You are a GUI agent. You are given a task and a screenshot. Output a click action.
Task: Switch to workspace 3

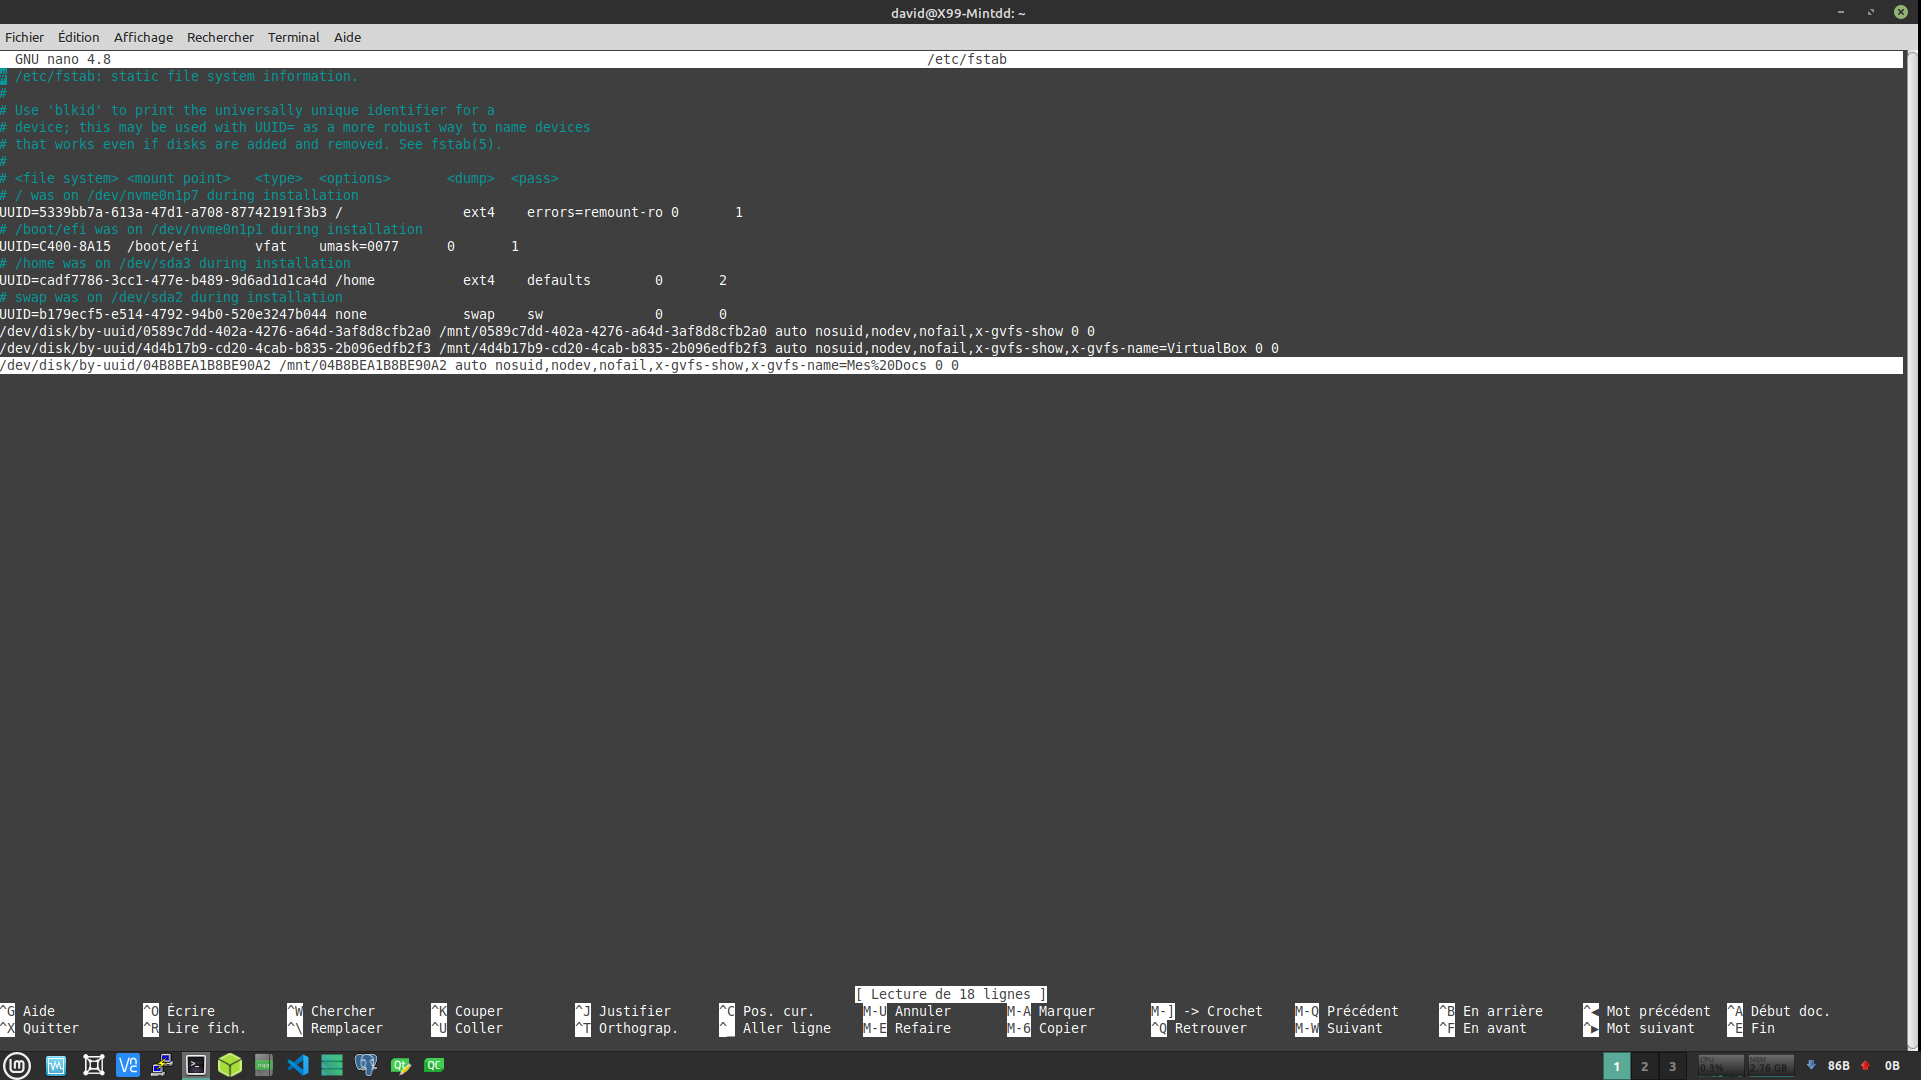tap(1672, 1066)
